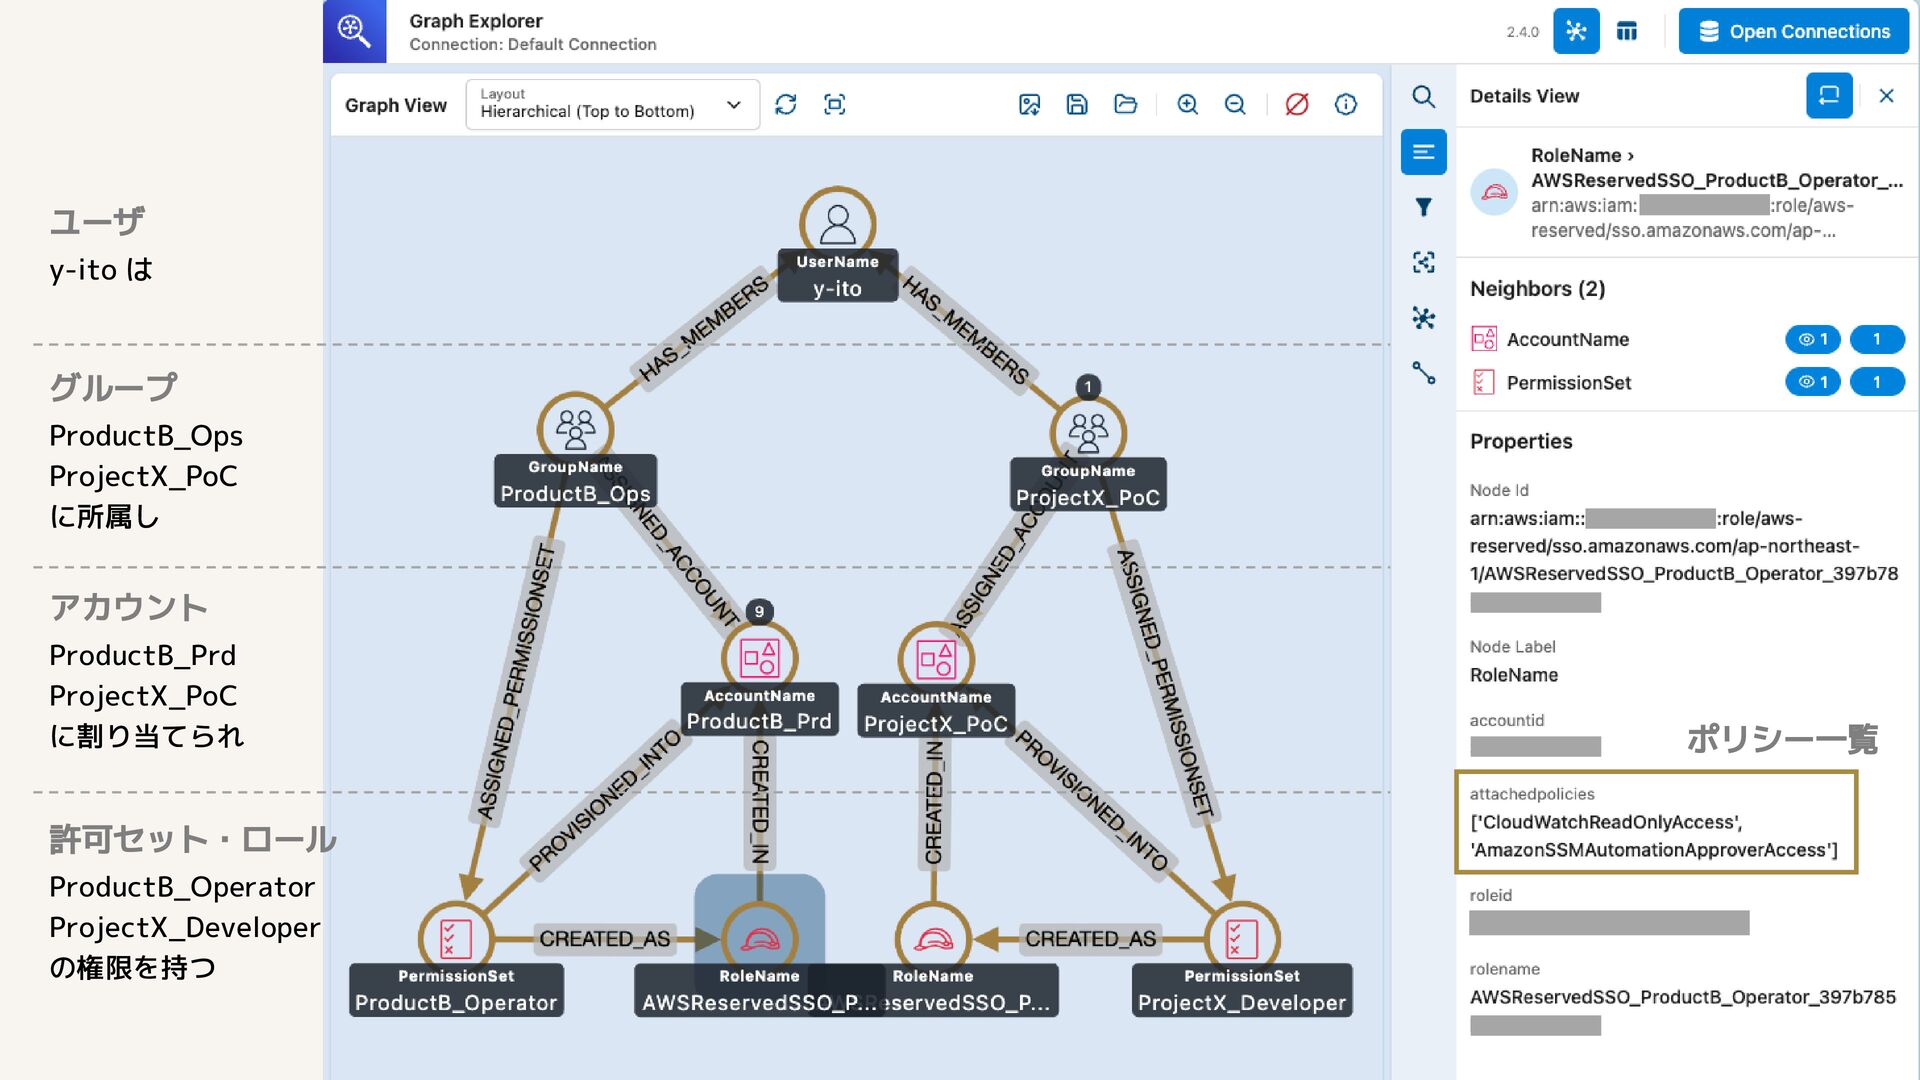Save the graph with the disk icon
This screenshot has width=1920, height=1080.
1077,105
